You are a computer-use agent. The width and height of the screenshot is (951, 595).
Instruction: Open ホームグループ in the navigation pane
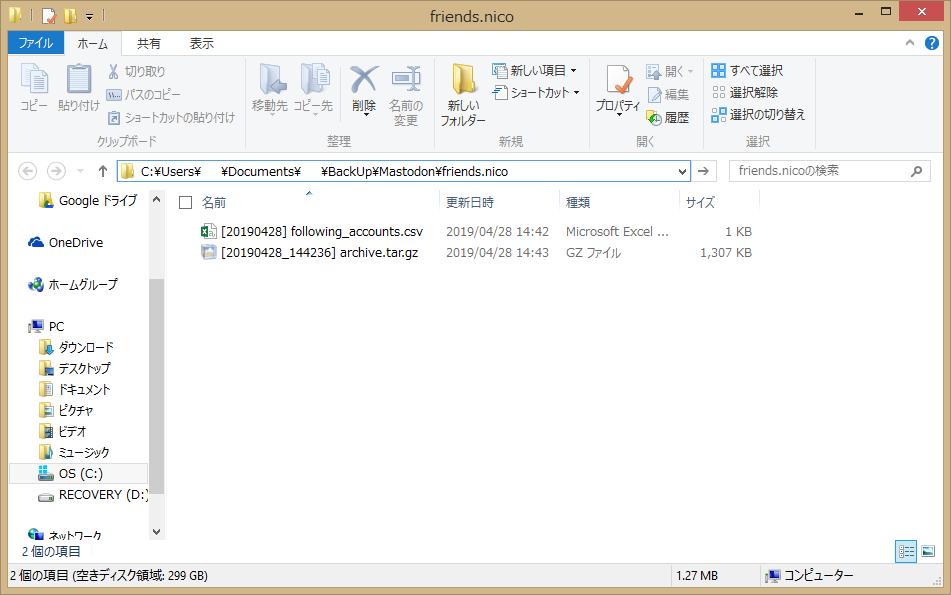[x=72, y=284]
